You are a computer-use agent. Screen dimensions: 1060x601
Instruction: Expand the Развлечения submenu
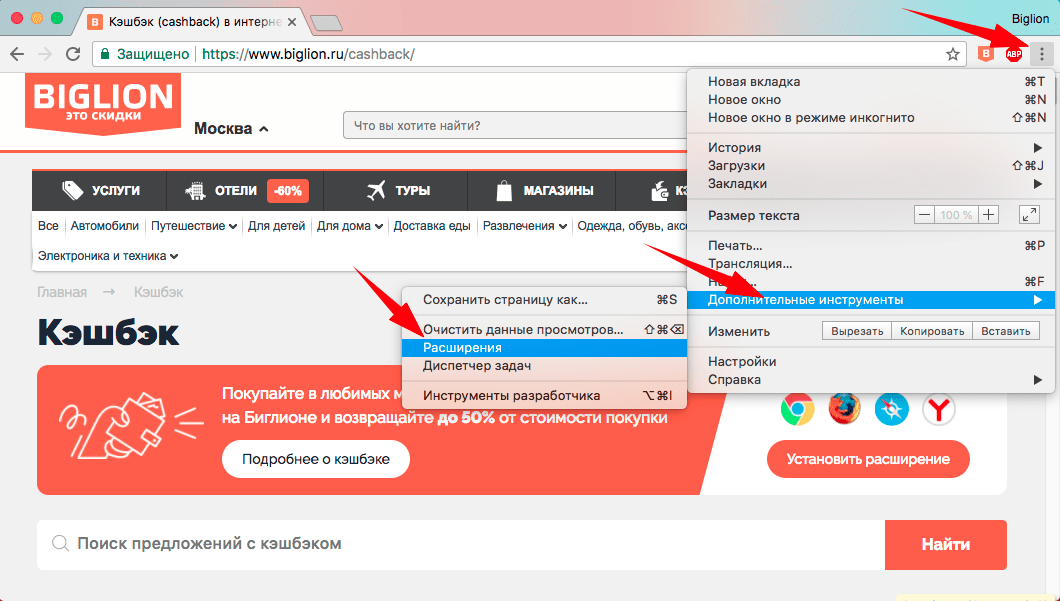click(525, 226)
